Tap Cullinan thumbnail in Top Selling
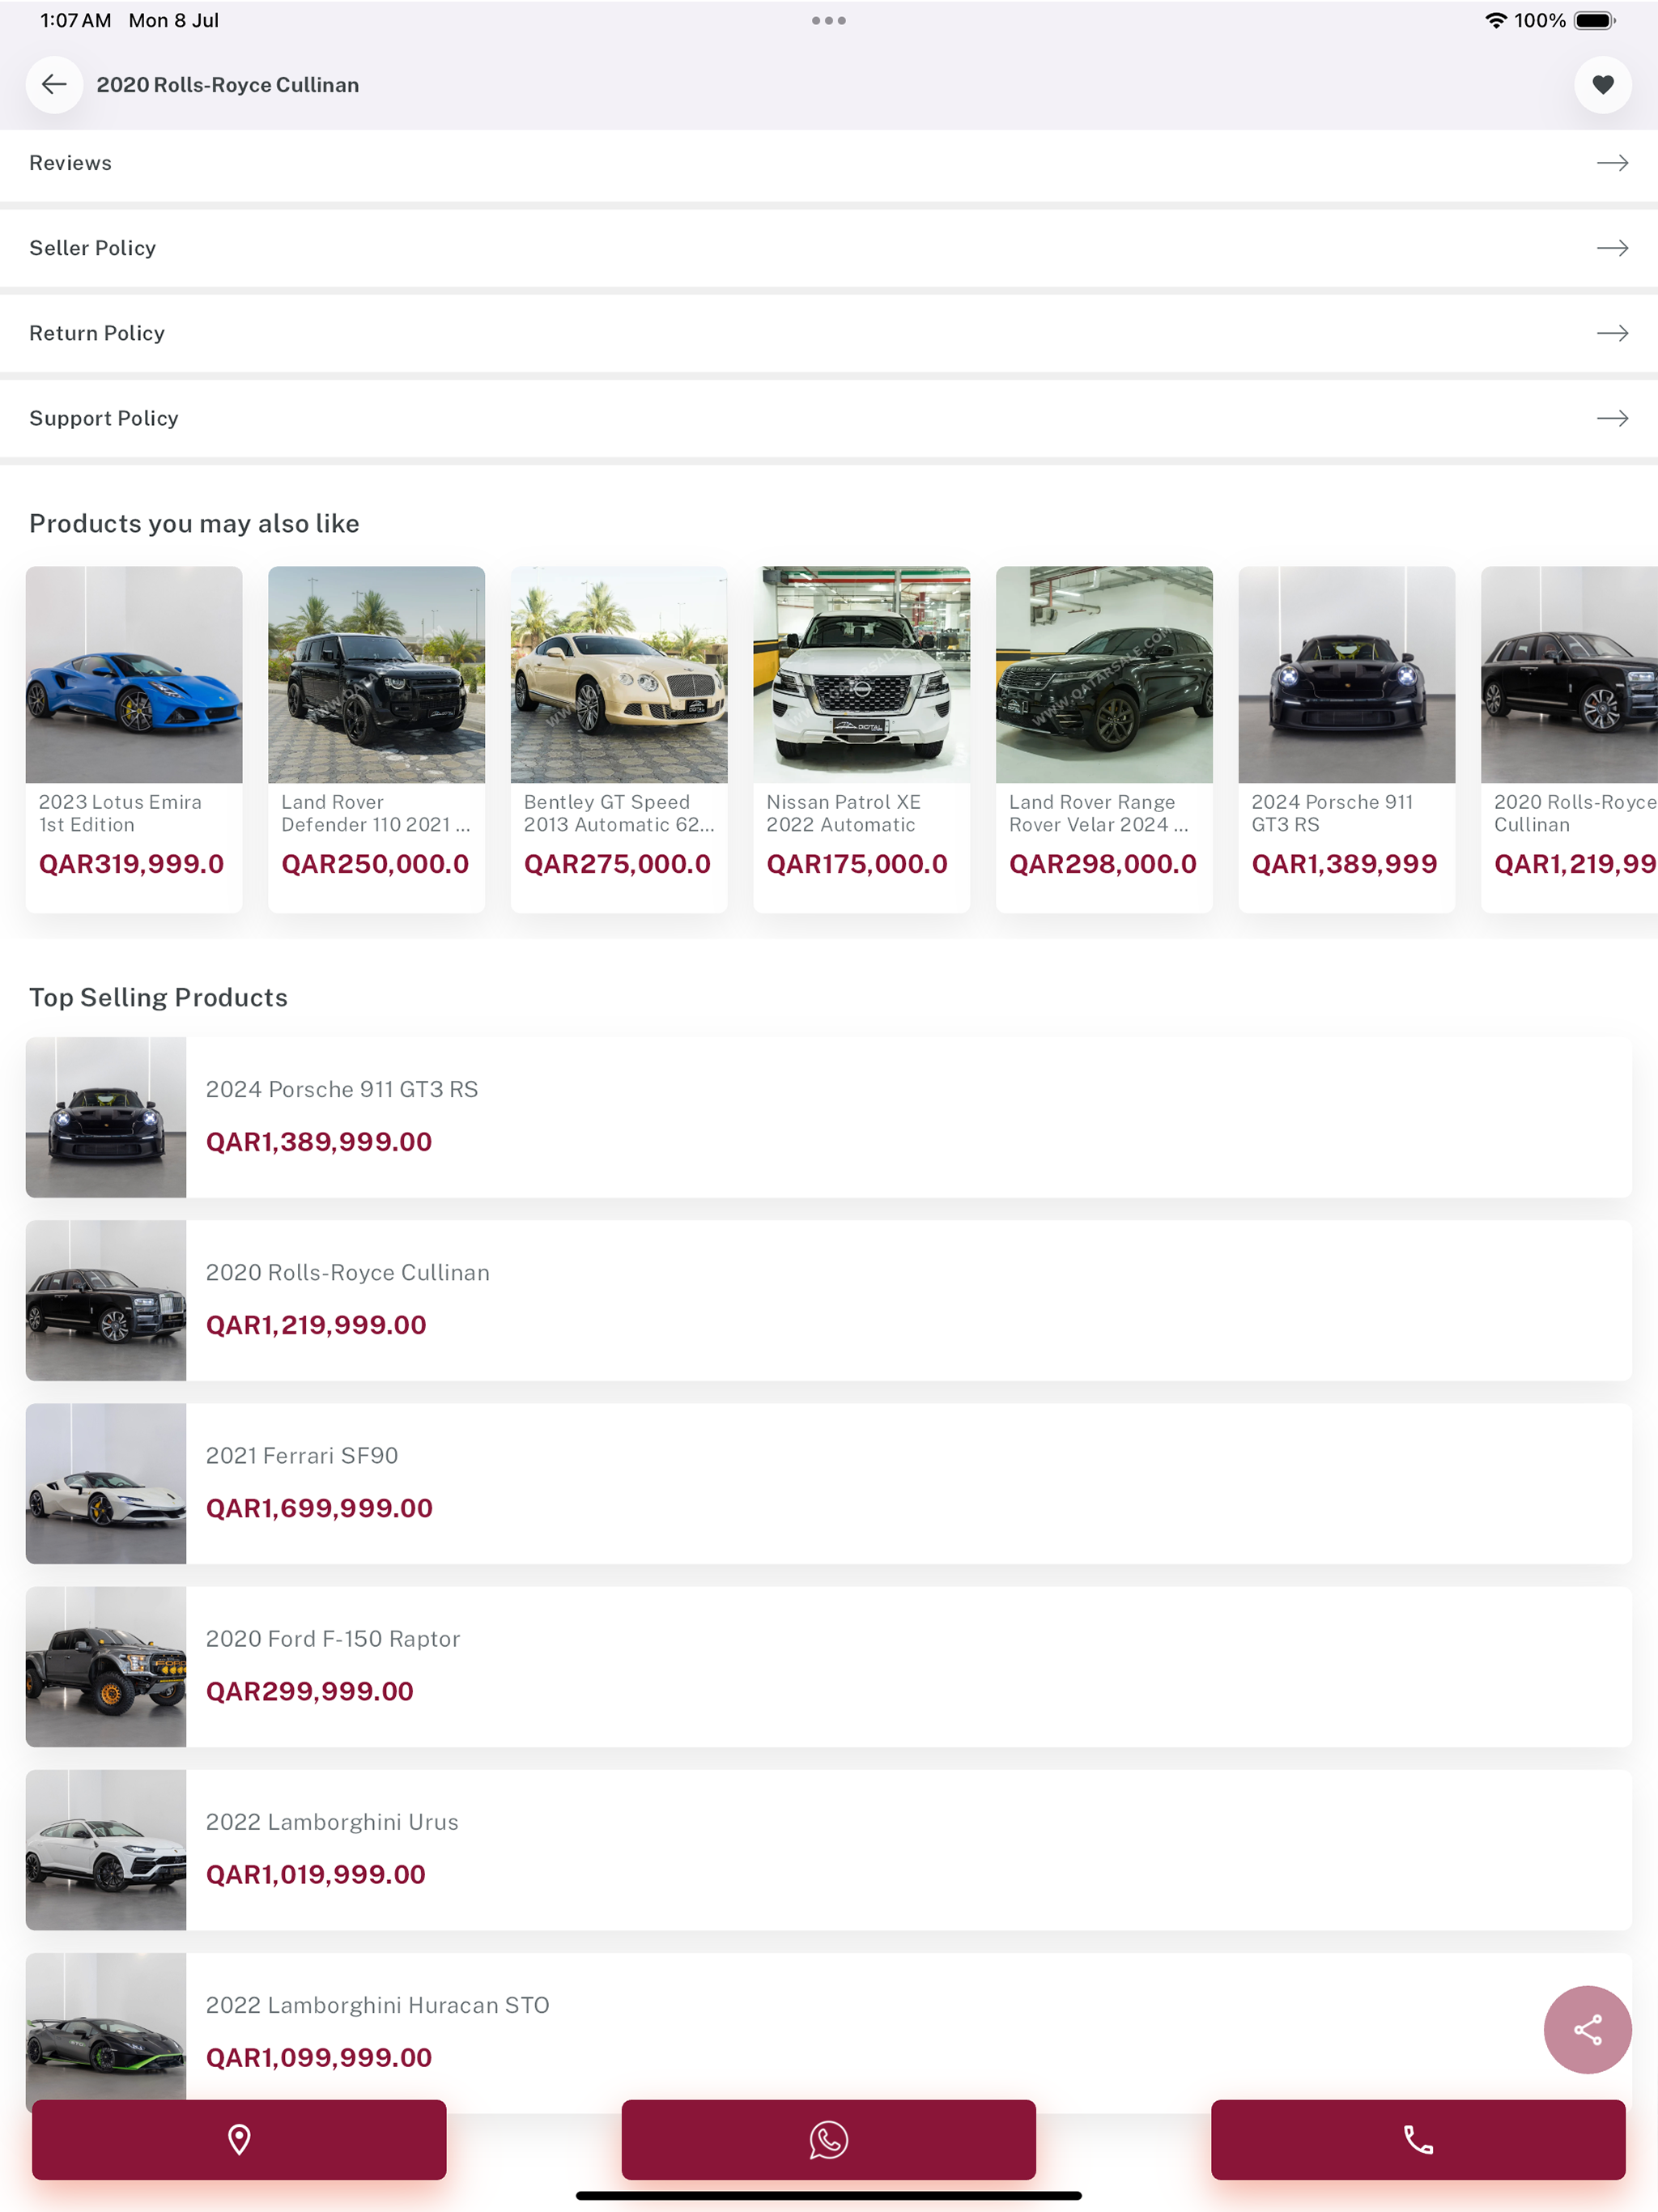Image resolution: width=1658 pixels, height=2212 pixels. [x=106, y=1300]
